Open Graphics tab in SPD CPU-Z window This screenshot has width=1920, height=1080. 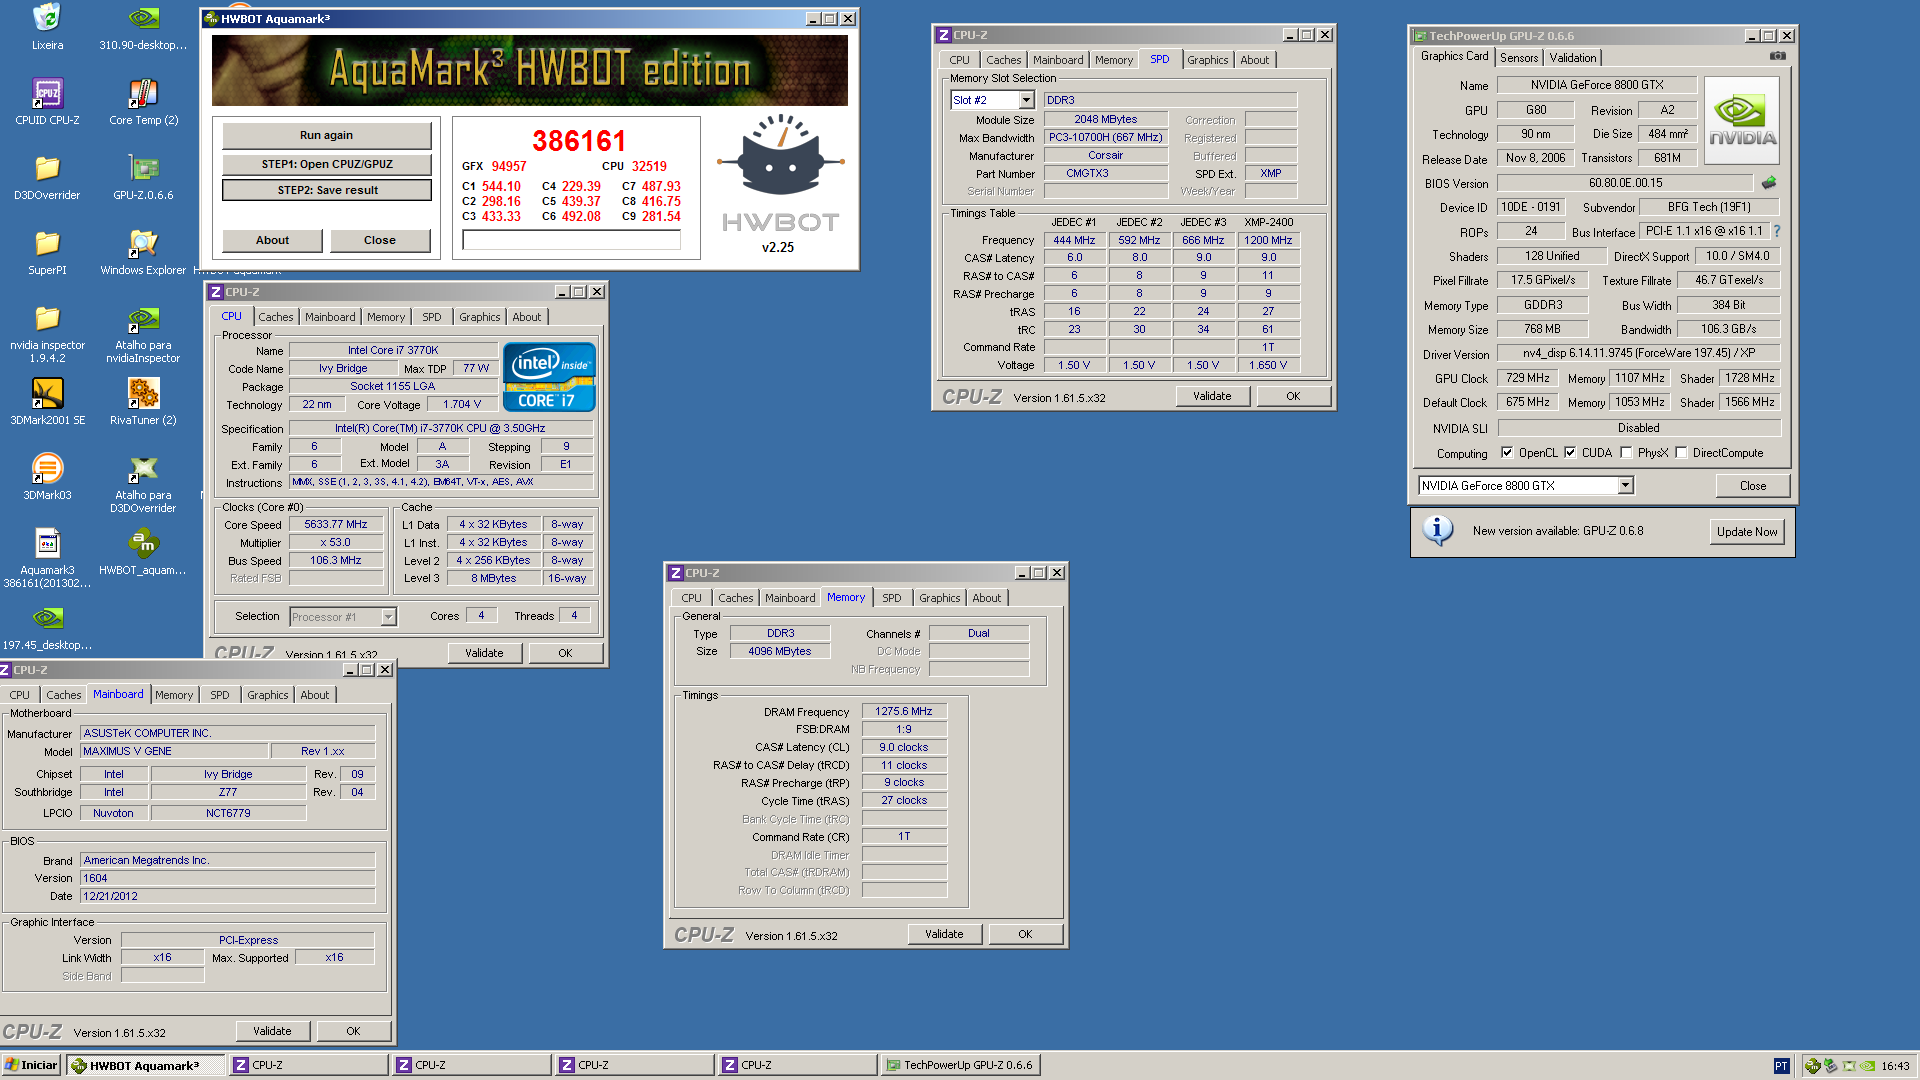click(1207, 60)
